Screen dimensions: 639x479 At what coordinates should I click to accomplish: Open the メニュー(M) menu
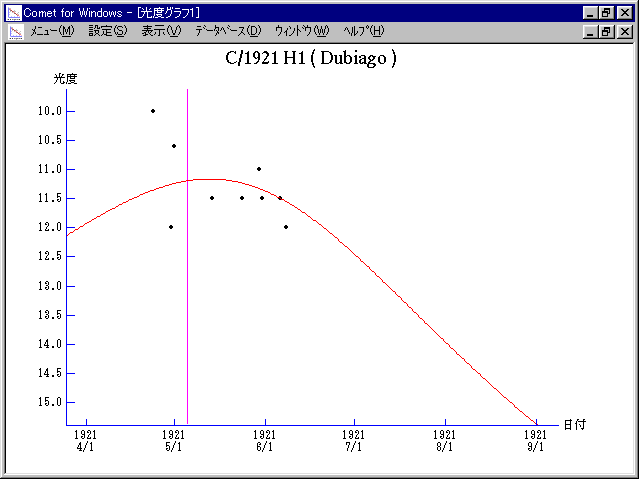click(x=52, y=31)
